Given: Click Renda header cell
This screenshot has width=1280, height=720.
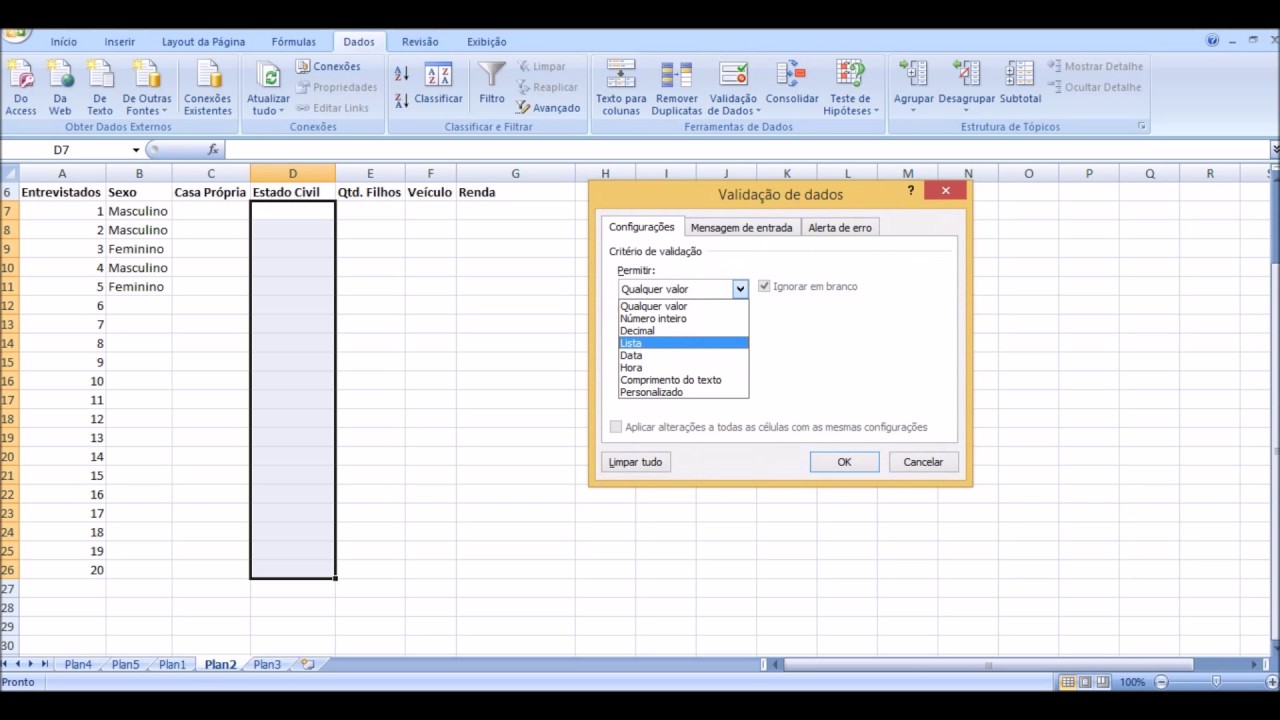Looking at the screenshot, I should pyautogui.click(x=515, y=192).
